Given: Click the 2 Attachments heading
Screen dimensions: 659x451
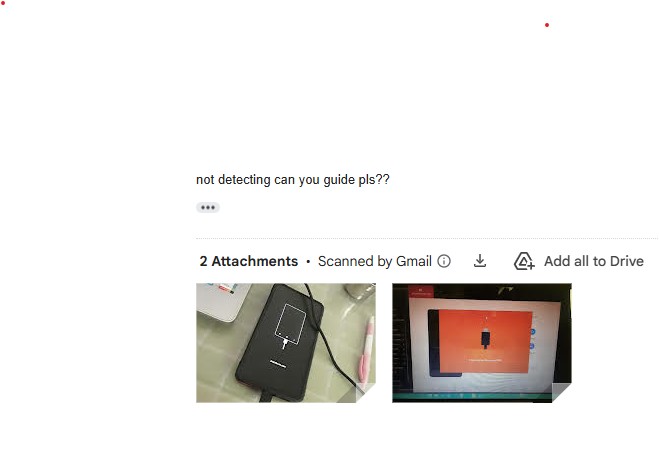Looking at the screenshot, I should tap(249, 261).
